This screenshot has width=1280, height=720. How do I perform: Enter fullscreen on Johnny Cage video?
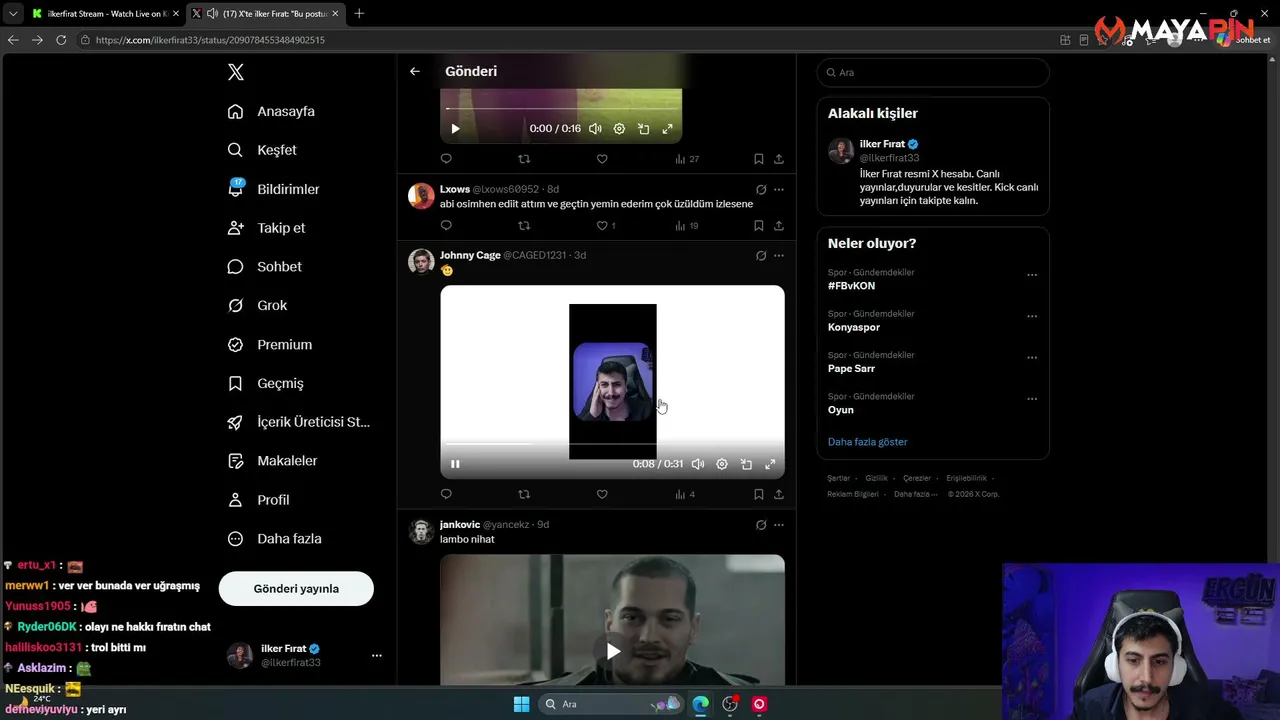coord(770,464)
